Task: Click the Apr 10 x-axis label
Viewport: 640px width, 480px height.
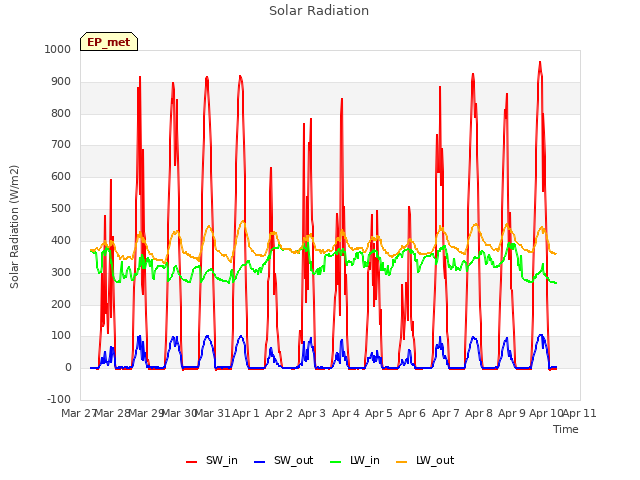Action: click(546, 413)
